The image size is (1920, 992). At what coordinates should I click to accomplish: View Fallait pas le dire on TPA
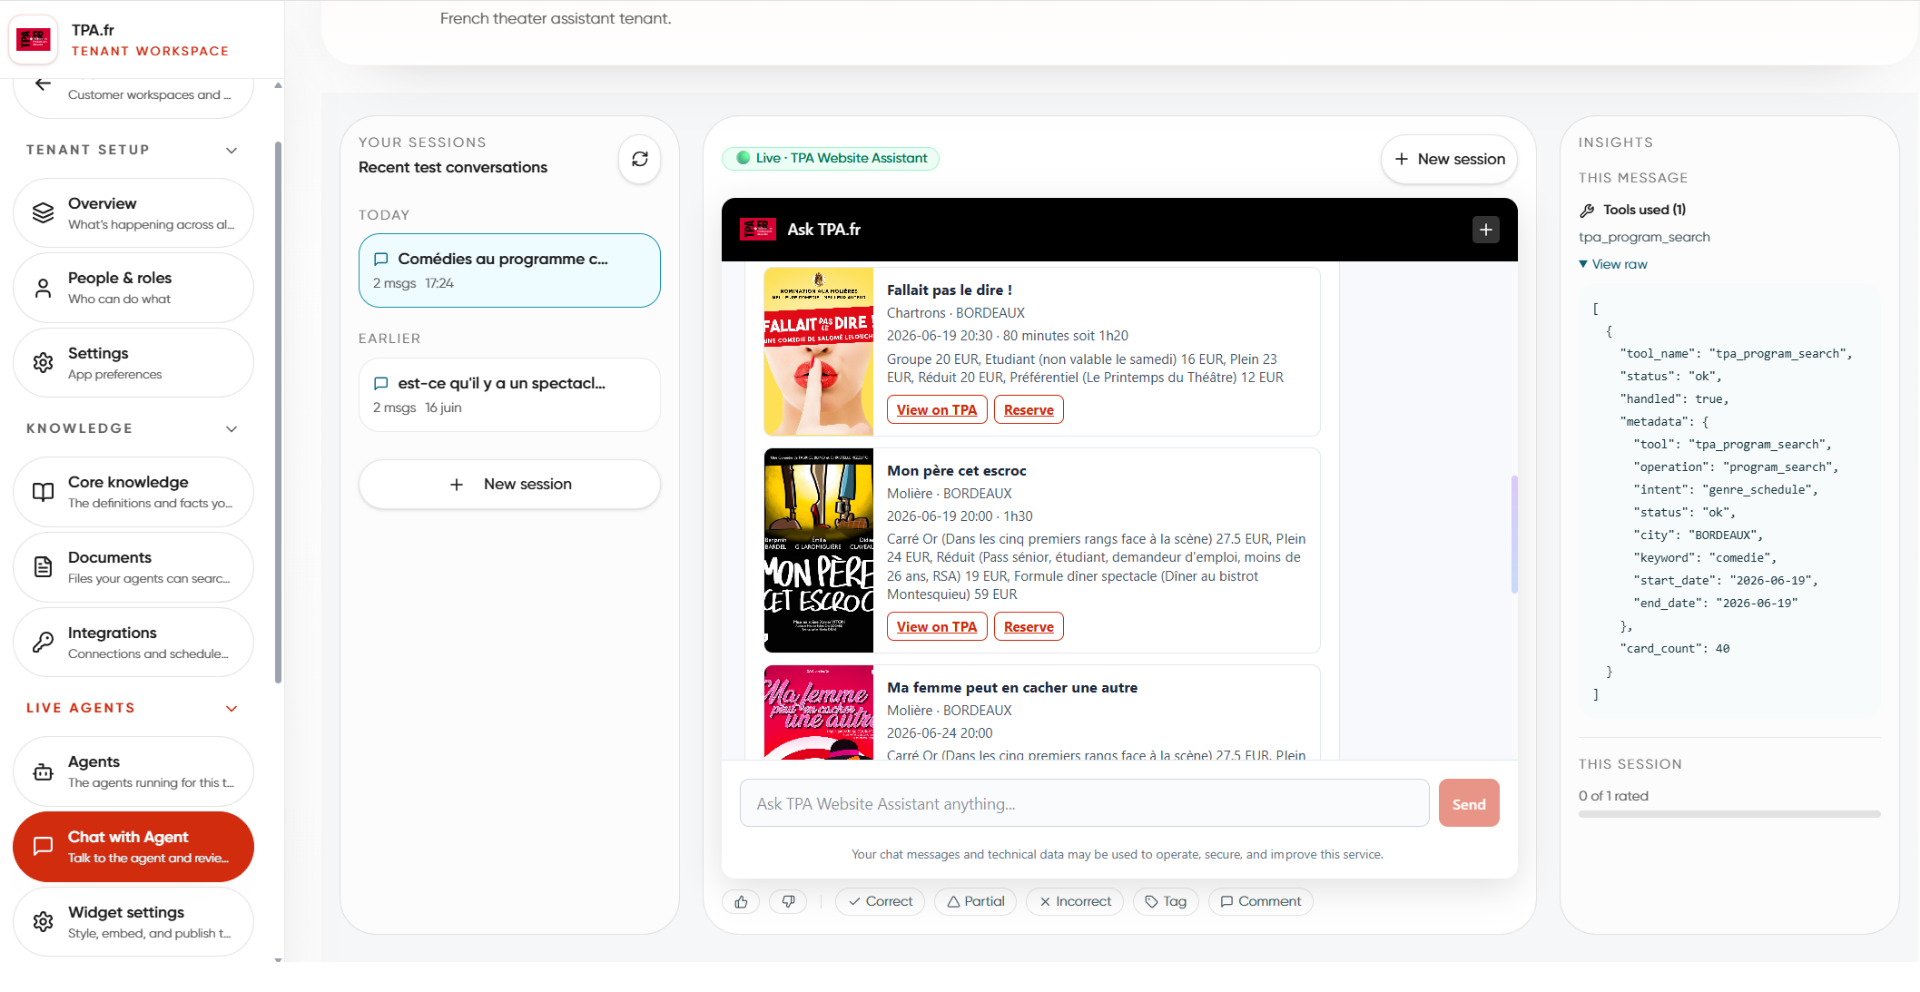[x=937, y=410]
